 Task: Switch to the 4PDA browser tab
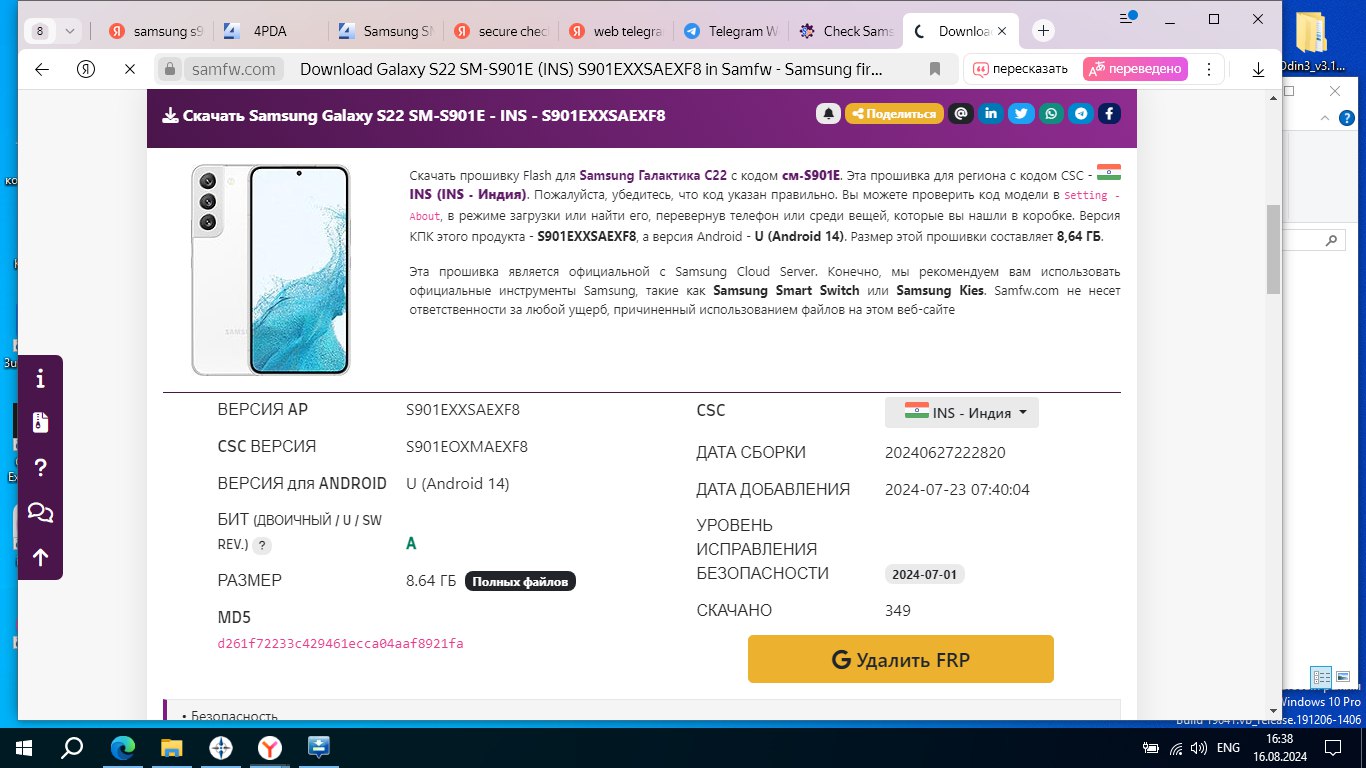tap(270, 31)
